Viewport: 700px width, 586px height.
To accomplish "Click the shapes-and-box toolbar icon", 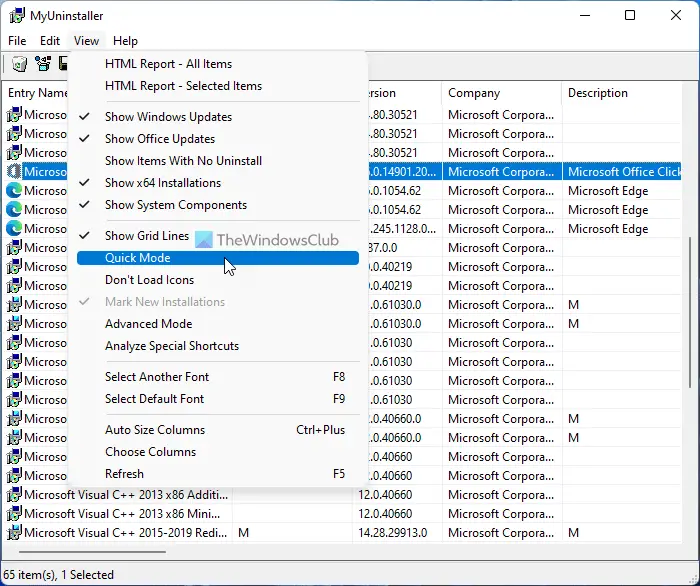I will pos(43,64).
